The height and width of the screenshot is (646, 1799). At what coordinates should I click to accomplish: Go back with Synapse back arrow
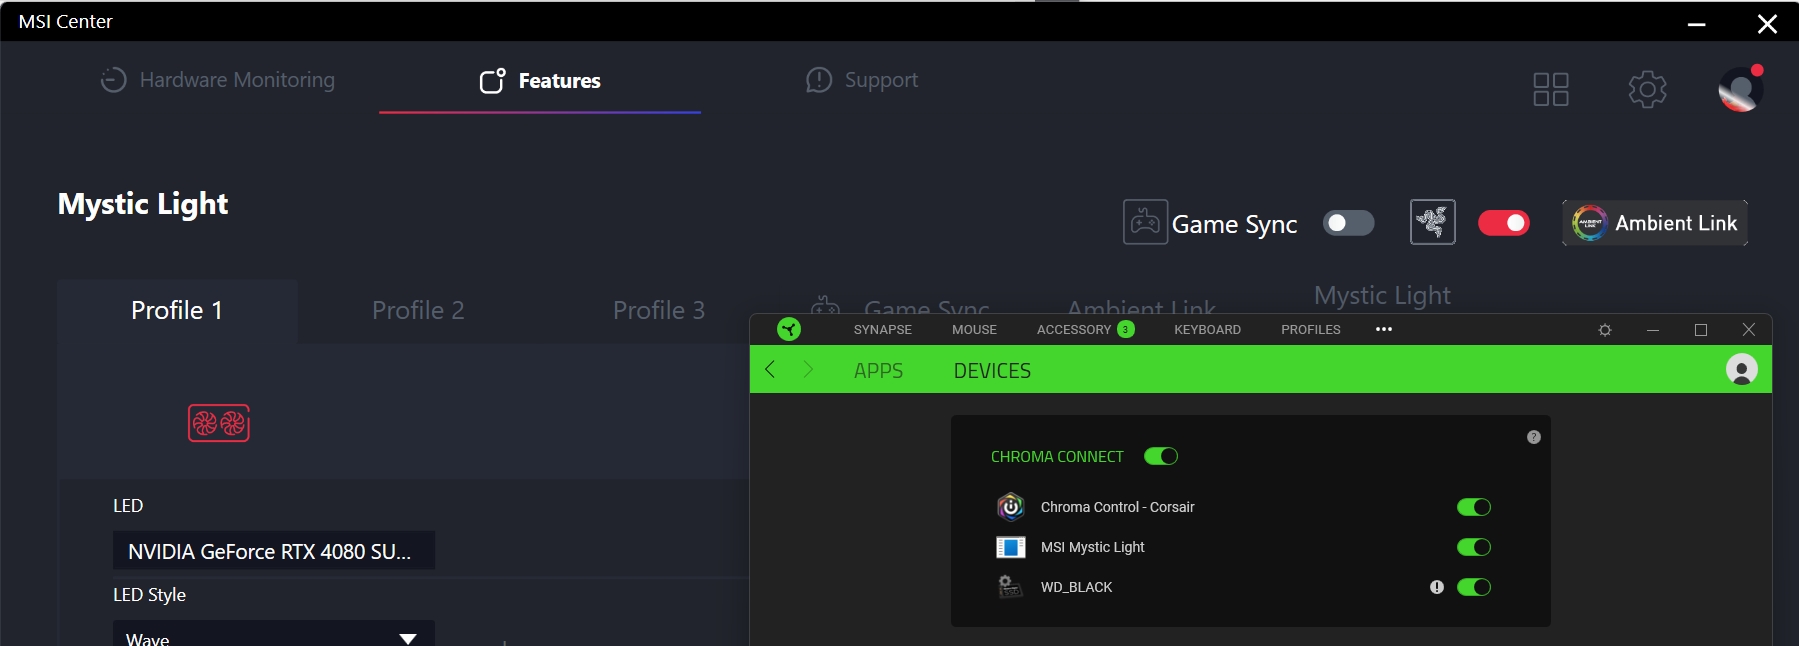(770, 369)
